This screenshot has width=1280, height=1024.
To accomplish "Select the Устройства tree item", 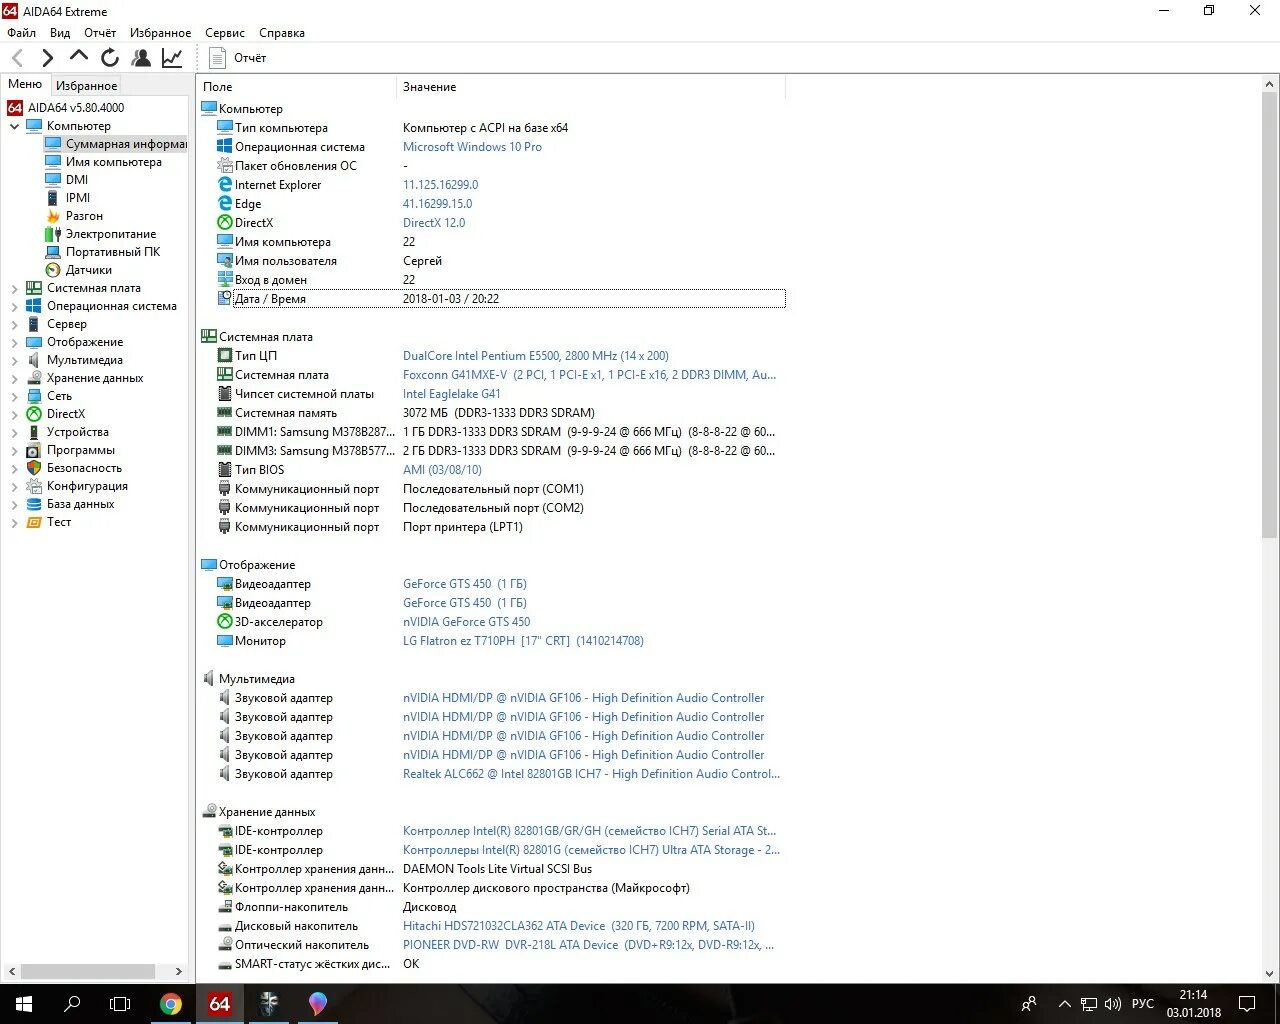I will (x=67, y=432).
